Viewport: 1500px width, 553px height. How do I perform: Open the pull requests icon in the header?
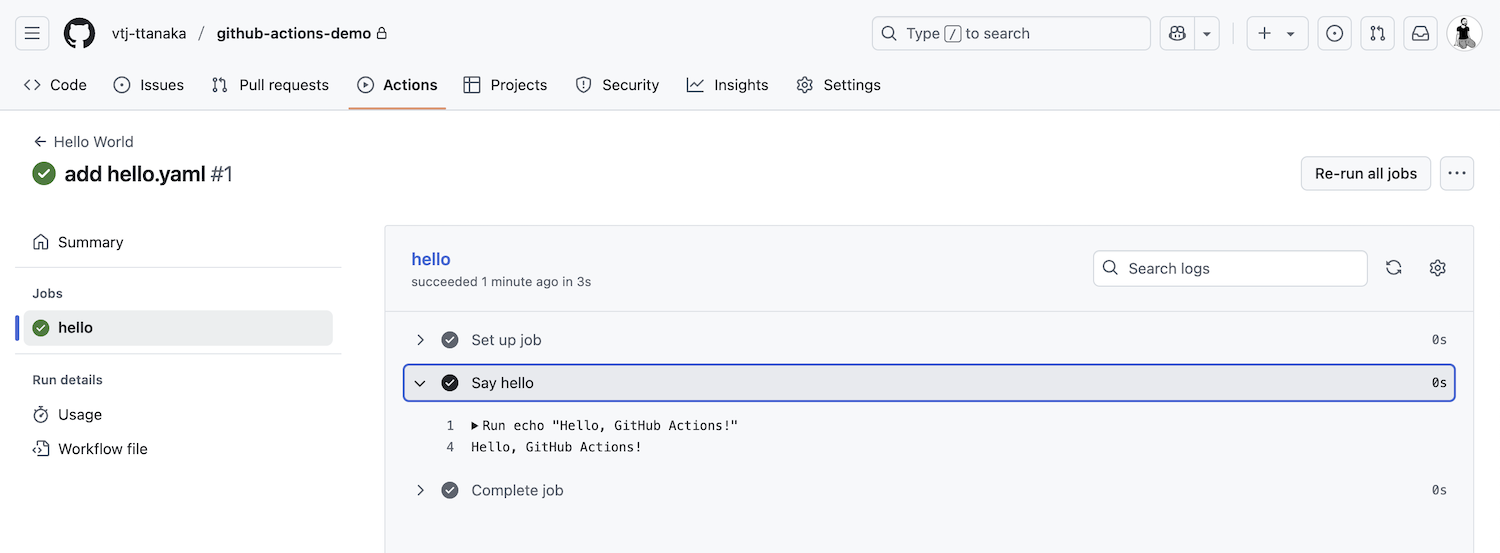(1377, 33)
